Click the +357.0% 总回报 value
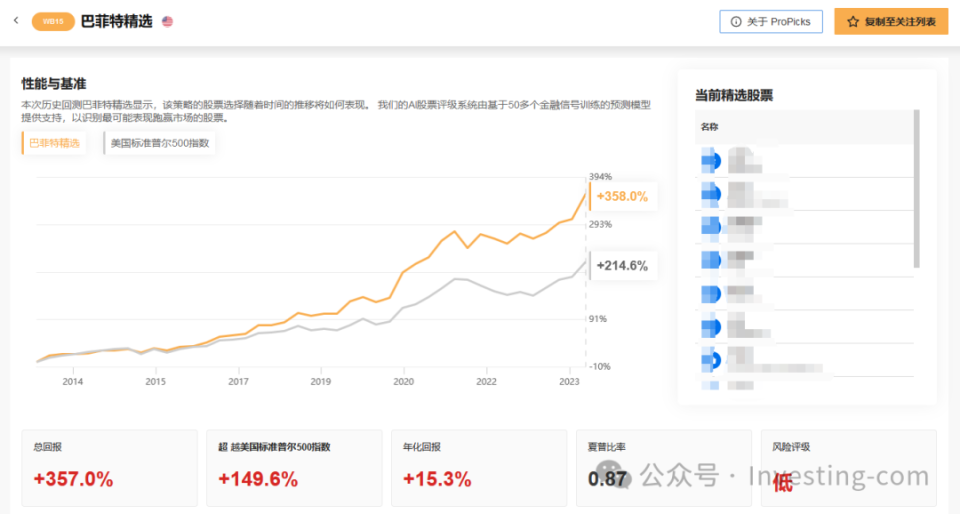The width and height of the screenshot is (960, 514). [73, 479]
